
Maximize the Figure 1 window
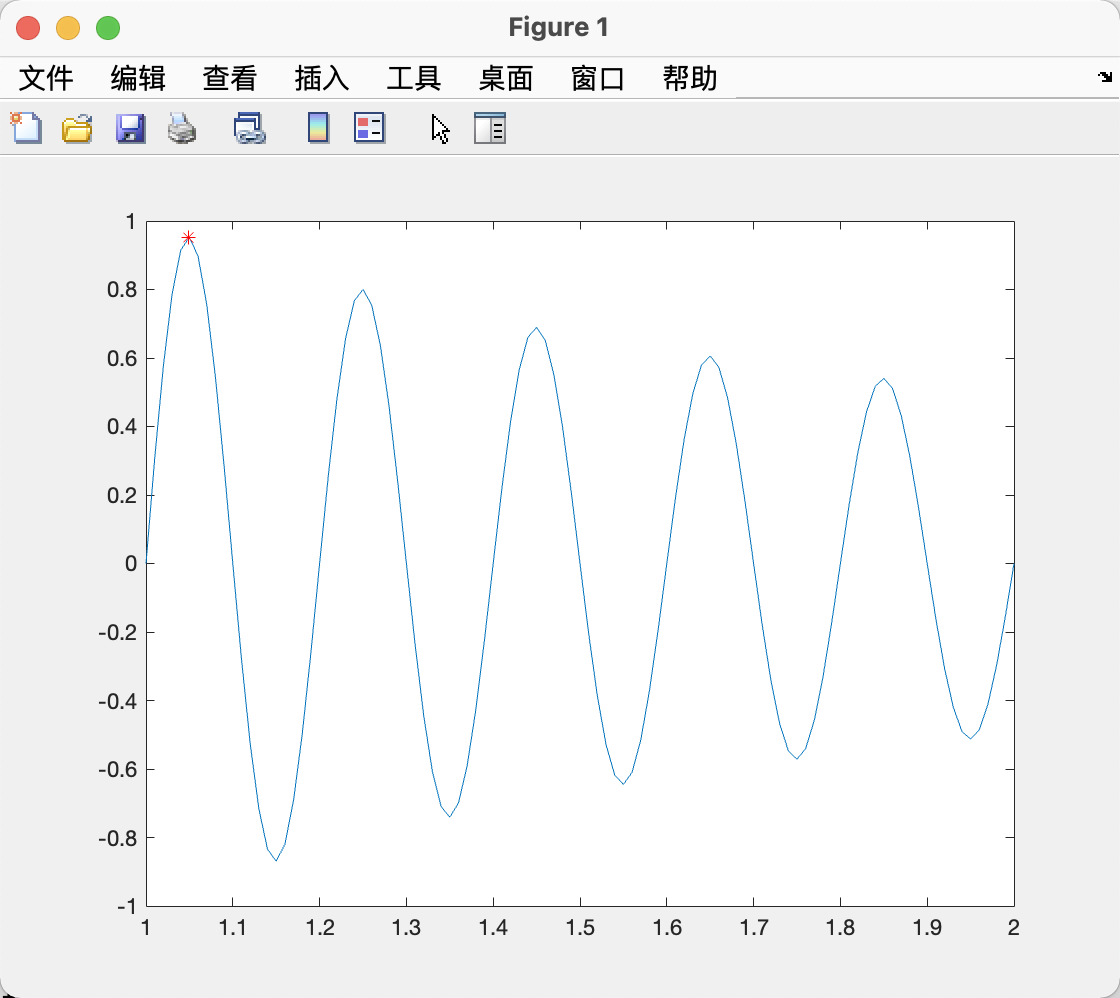pos(108,28)
